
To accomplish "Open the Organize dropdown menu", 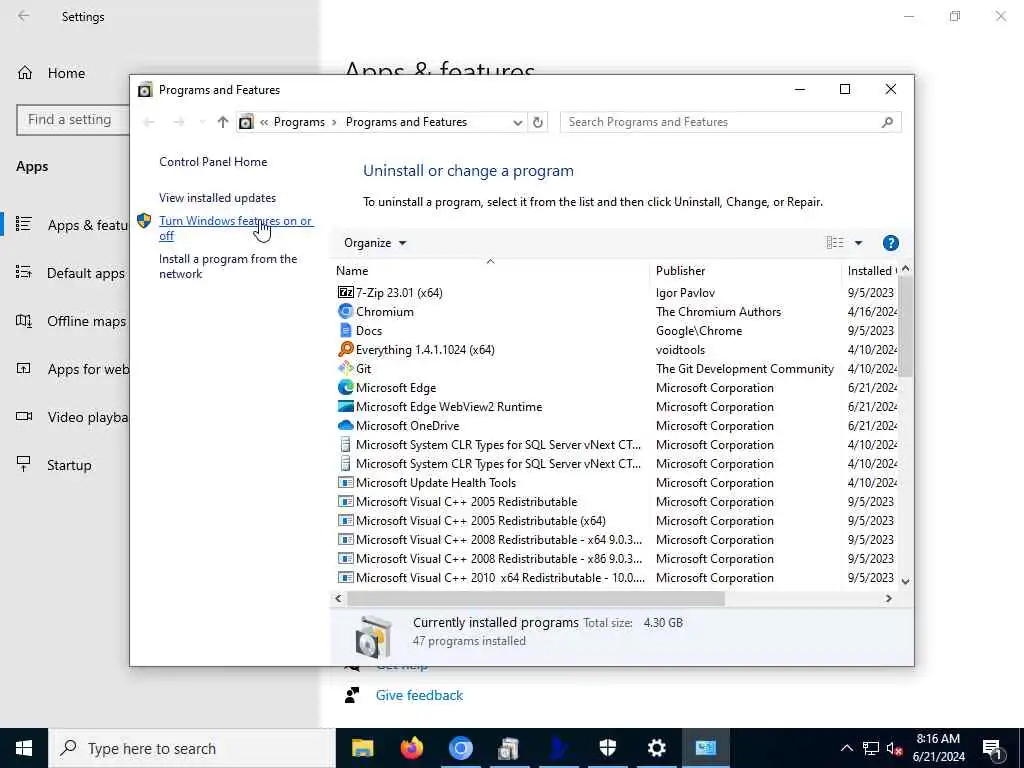I will tap(375, 243).
